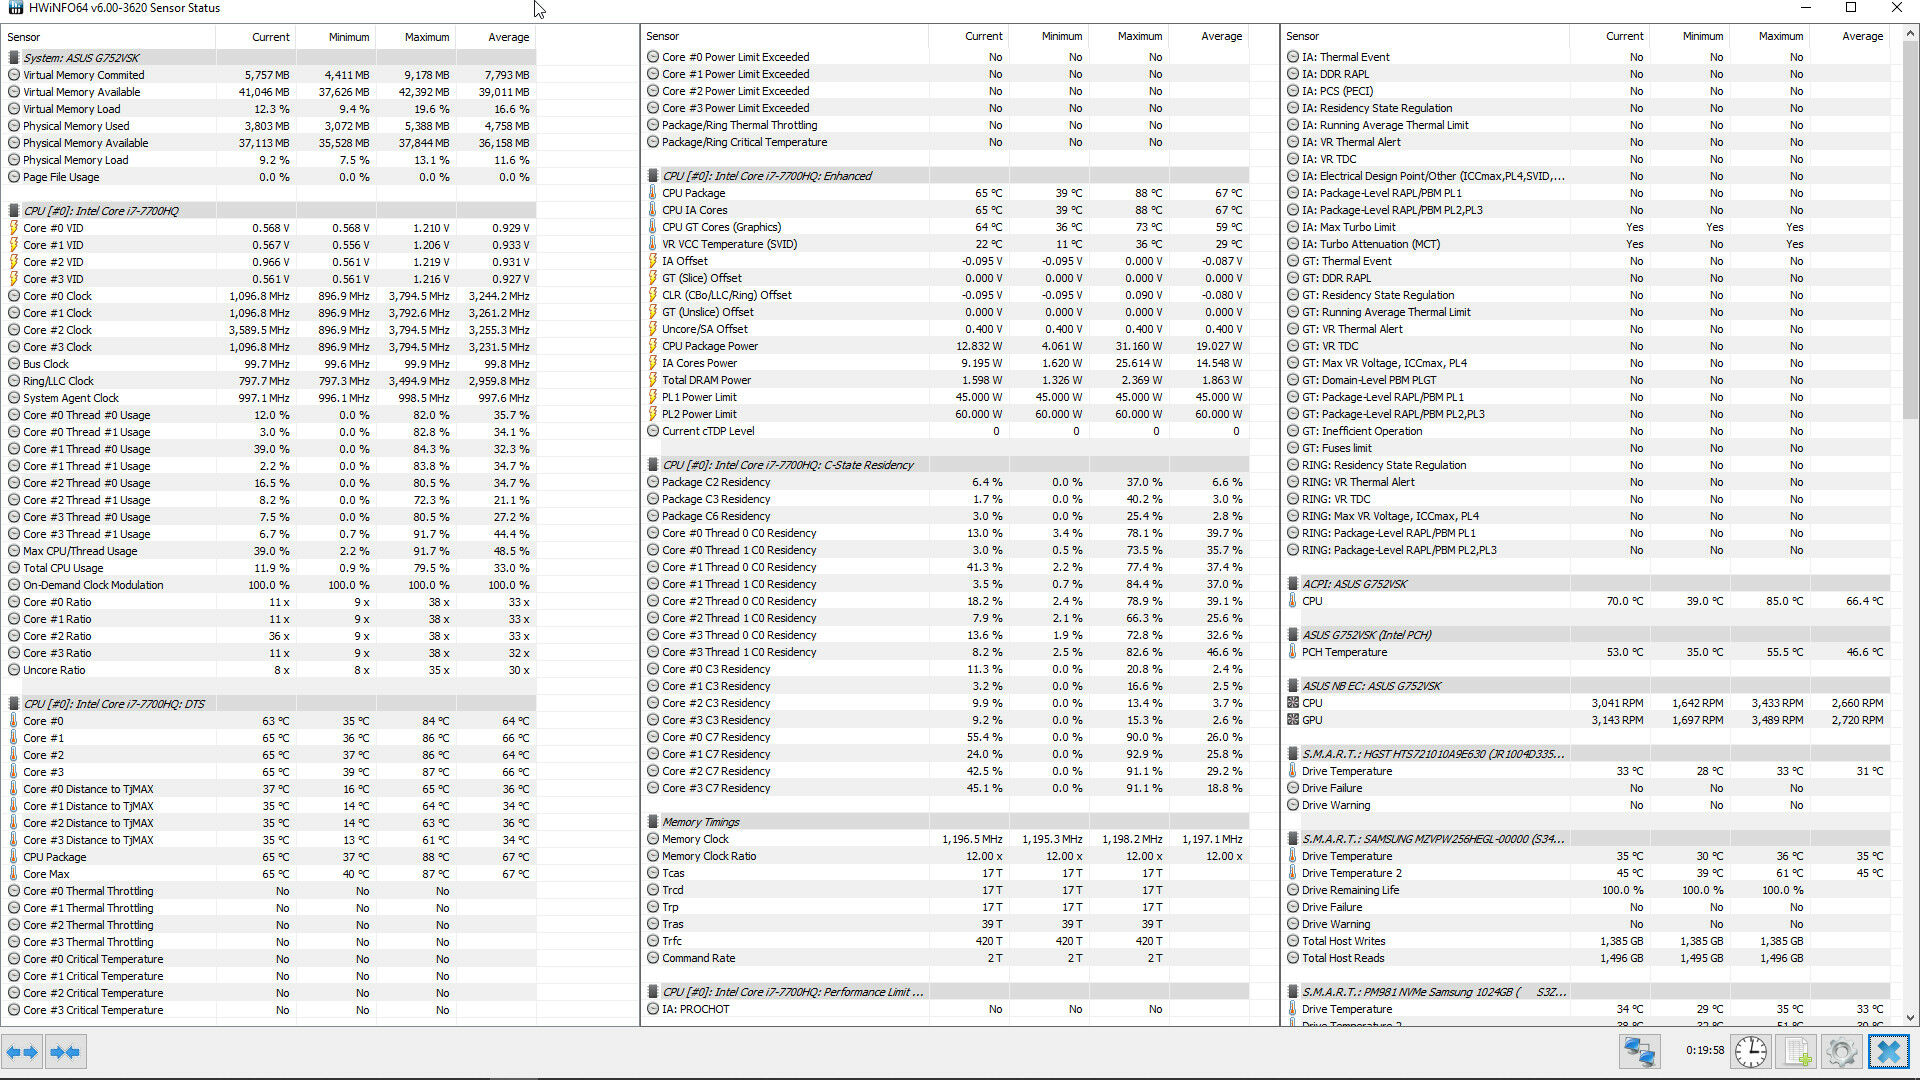Select the S.M.A.R.T. HGST drive header

(1587, 754)
